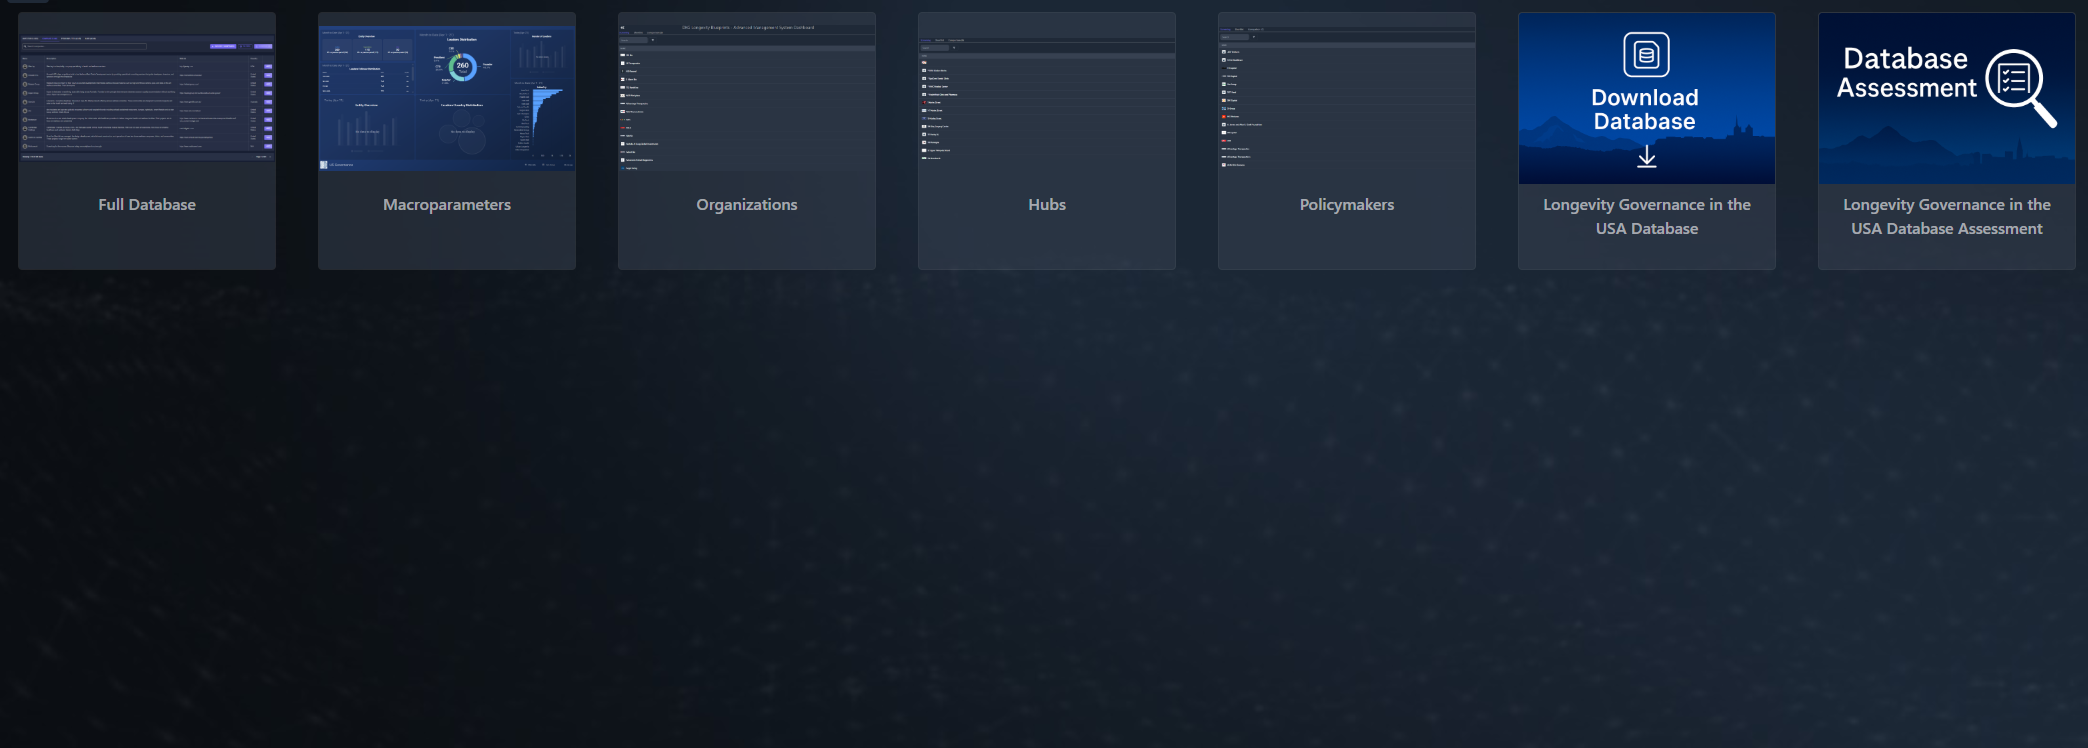Viewport: 2088px width, 748px height.
Task: Click the US Governance footer in Macroparameters preview
Action: pos(340,165)
